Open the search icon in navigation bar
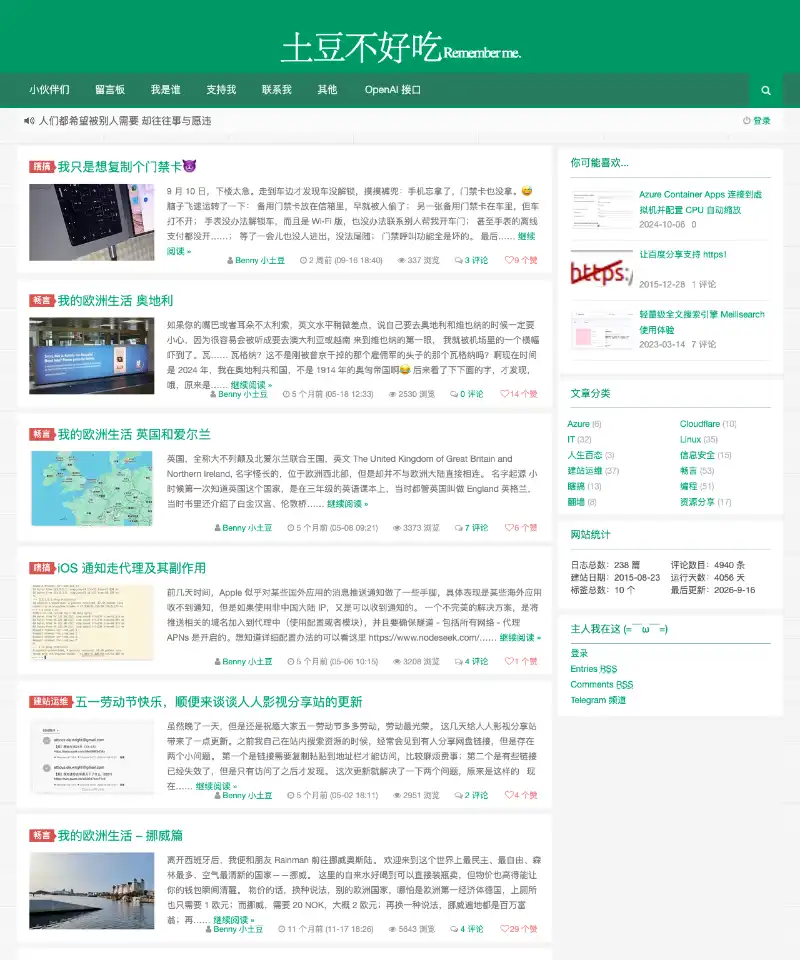The width and height of the screenshot is (800, 960). coord(765,91)
